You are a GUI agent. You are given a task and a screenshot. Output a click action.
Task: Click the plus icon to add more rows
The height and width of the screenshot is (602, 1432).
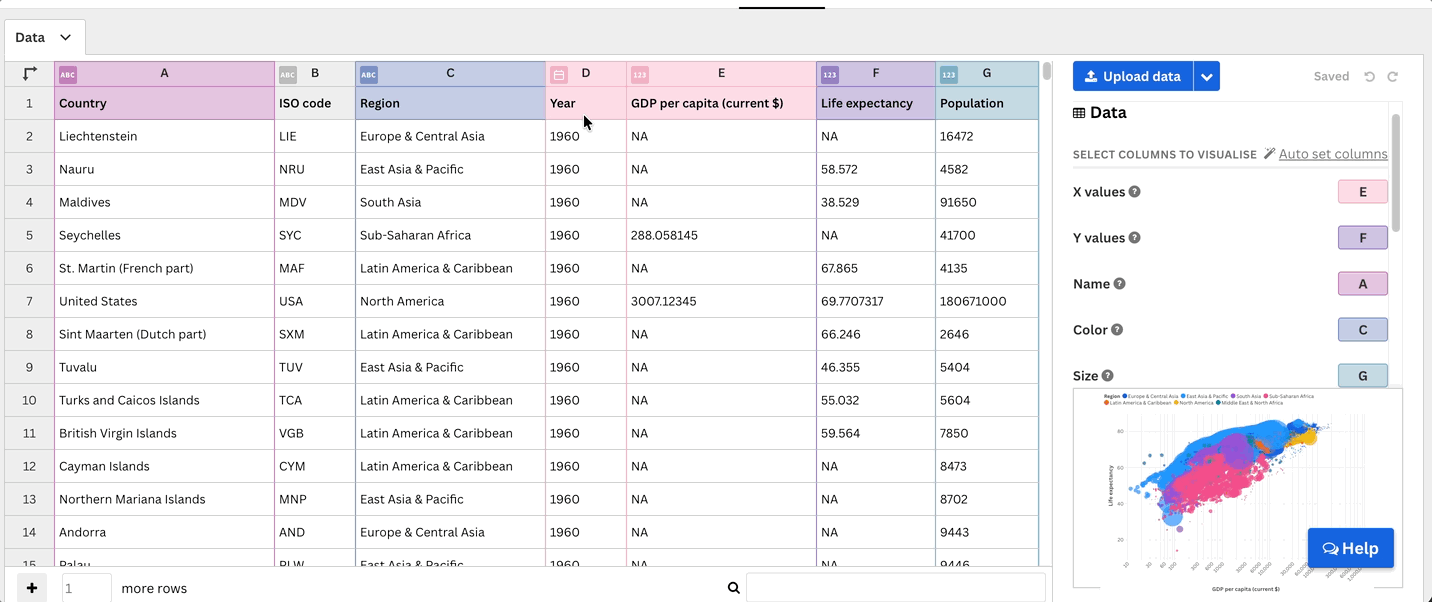click(x=31, y=588)
